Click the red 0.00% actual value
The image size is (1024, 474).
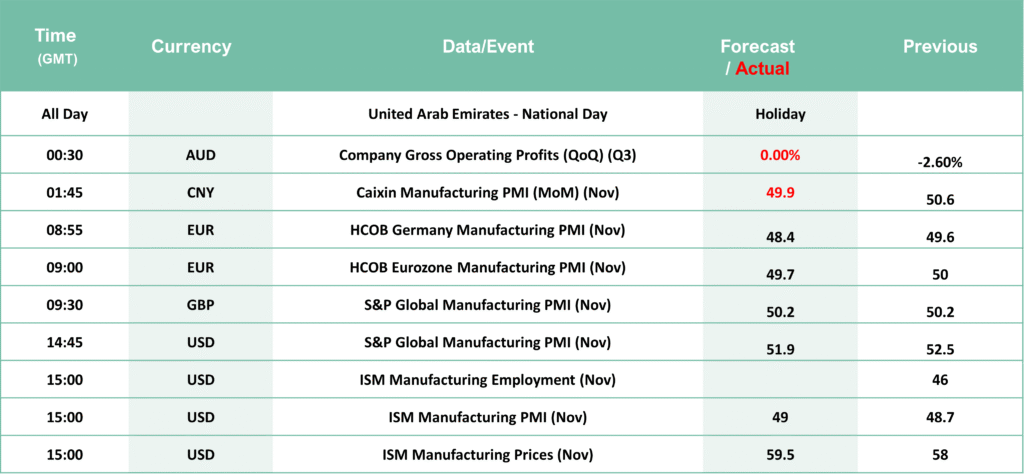(780, 155)
